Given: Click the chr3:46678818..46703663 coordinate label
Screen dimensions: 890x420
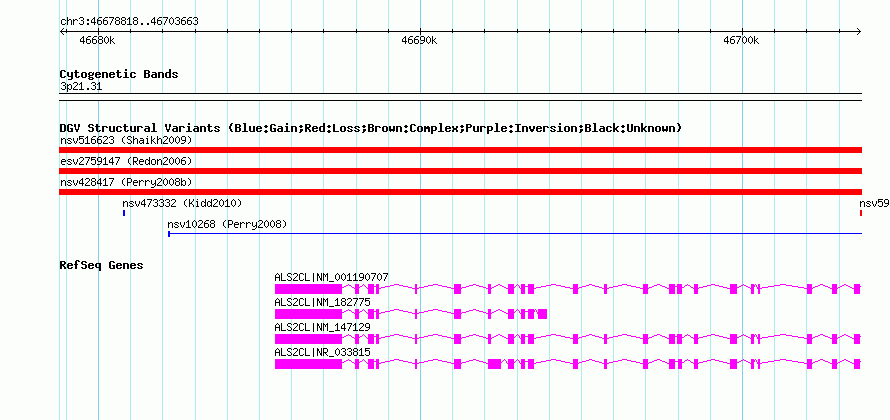Looking at the screenshot, I should (129, 22).
